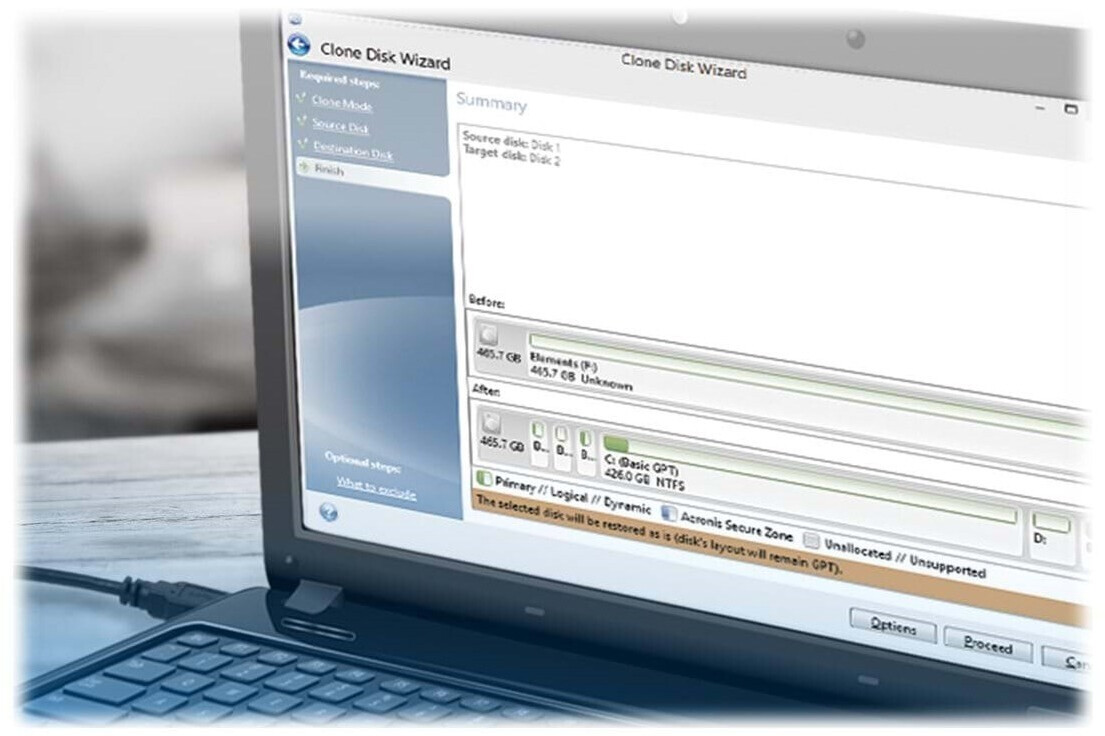Go to the Clone Mode step
The width and height of the screenshot is (1105, 736).
[341, 102]
